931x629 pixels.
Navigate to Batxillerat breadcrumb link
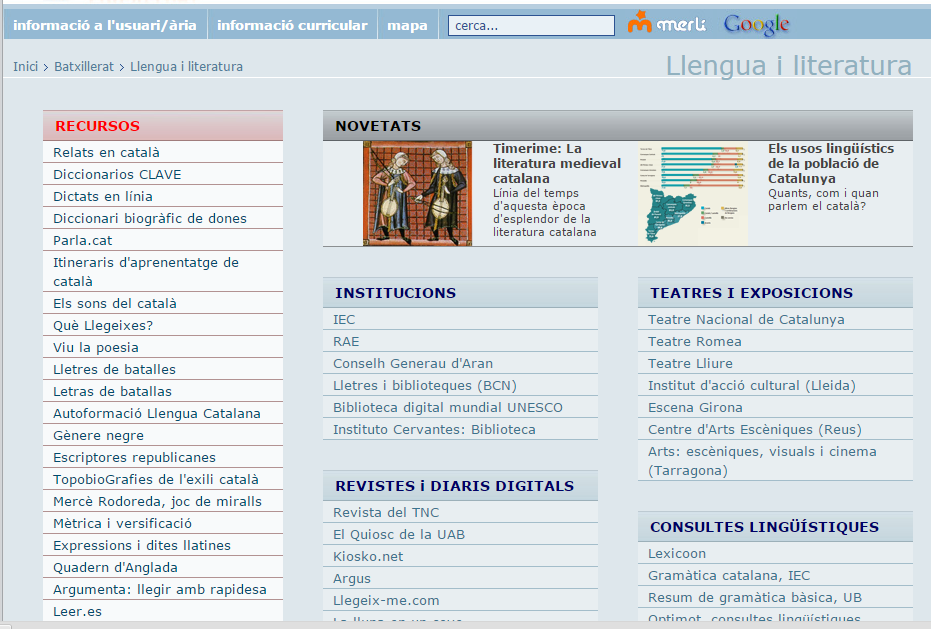coord(86,67)
